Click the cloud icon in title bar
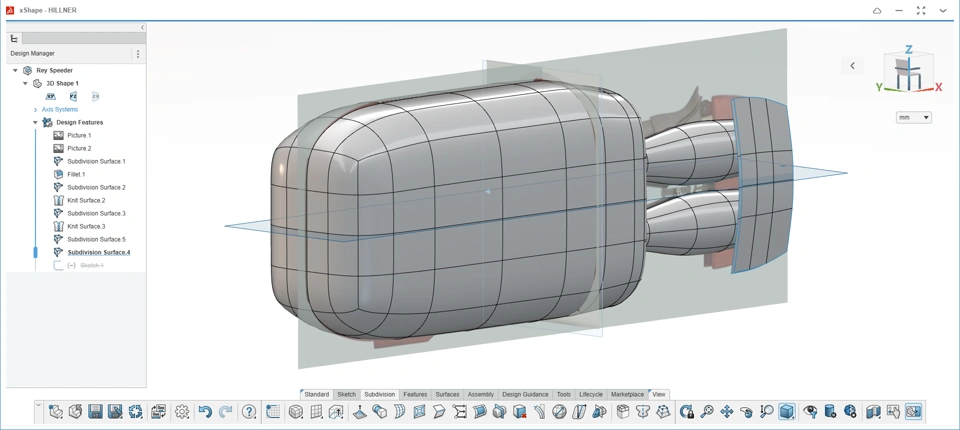The width and height of the screenshot is (960, 430). click(x=877, y=10)
